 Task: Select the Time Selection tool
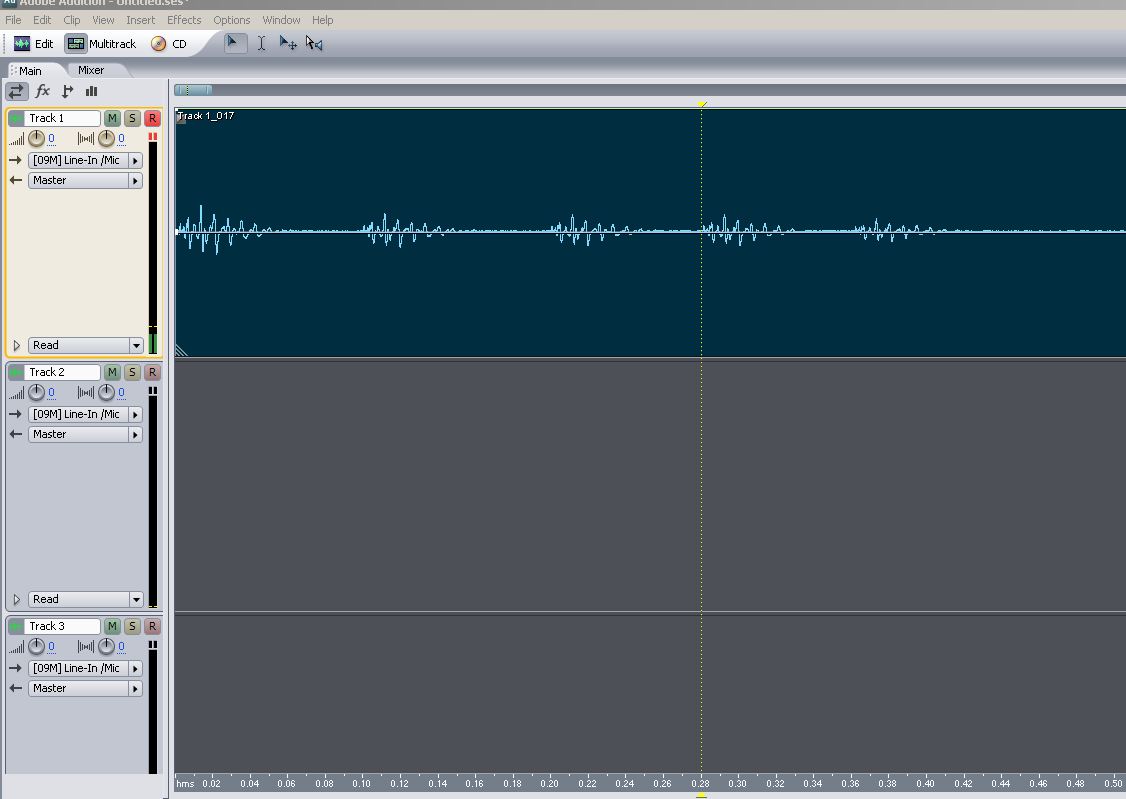click(x=261, y=43)
